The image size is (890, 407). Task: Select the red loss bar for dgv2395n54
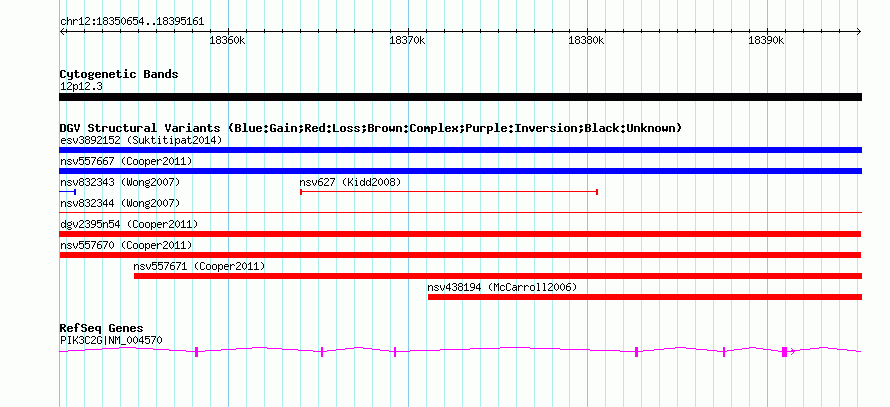click(460, 234)
